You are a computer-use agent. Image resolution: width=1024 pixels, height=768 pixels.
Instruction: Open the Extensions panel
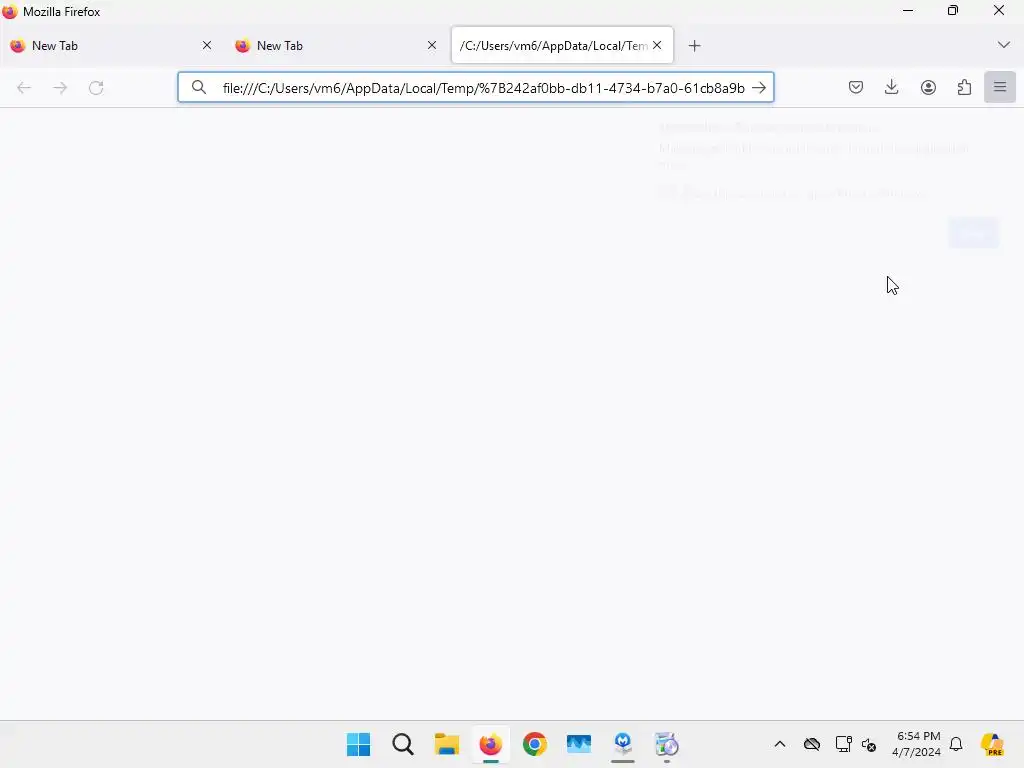964,88
